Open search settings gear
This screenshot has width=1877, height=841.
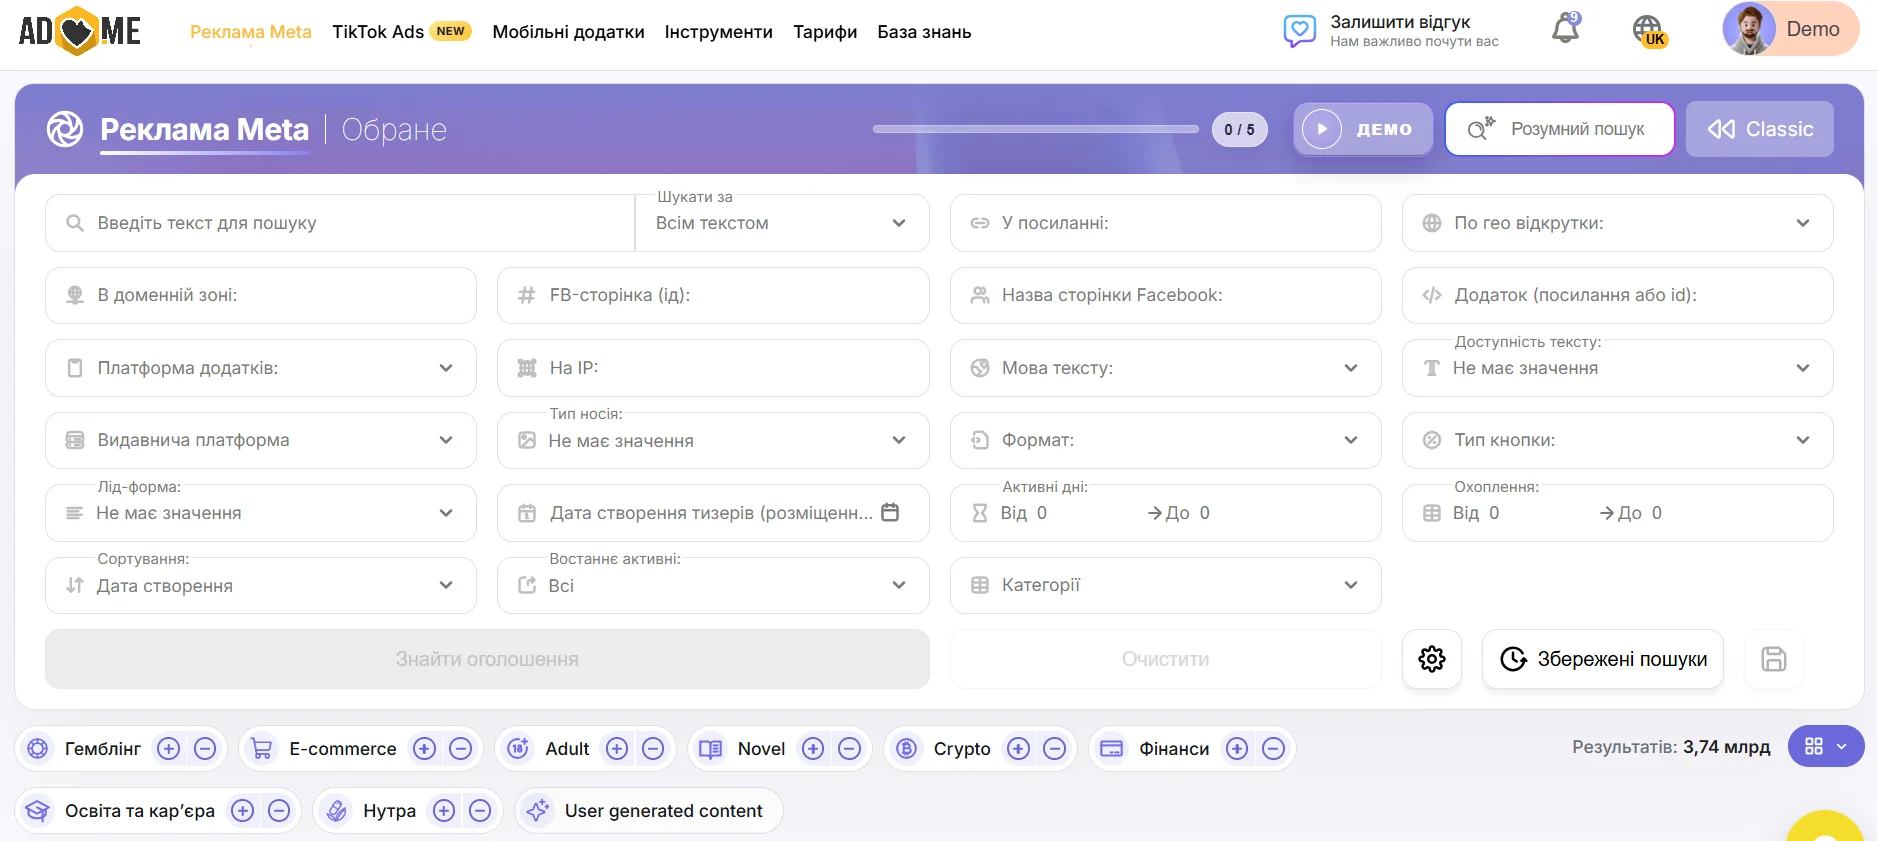pyautogui.click(x=1432, y=659)
